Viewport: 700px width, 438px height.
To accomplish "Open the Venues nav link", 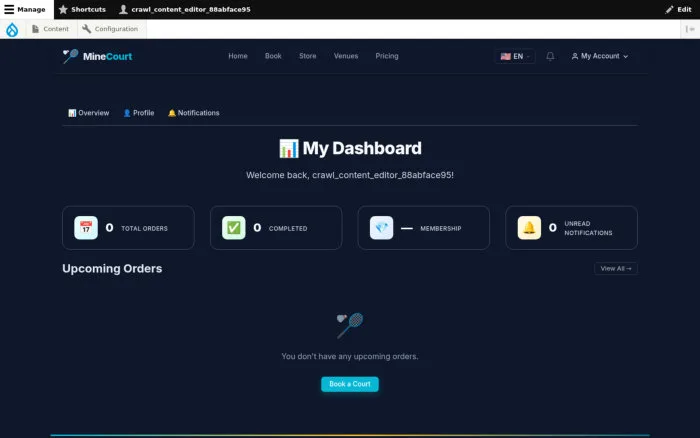I will pyautogui.click(x=346, y=56).
